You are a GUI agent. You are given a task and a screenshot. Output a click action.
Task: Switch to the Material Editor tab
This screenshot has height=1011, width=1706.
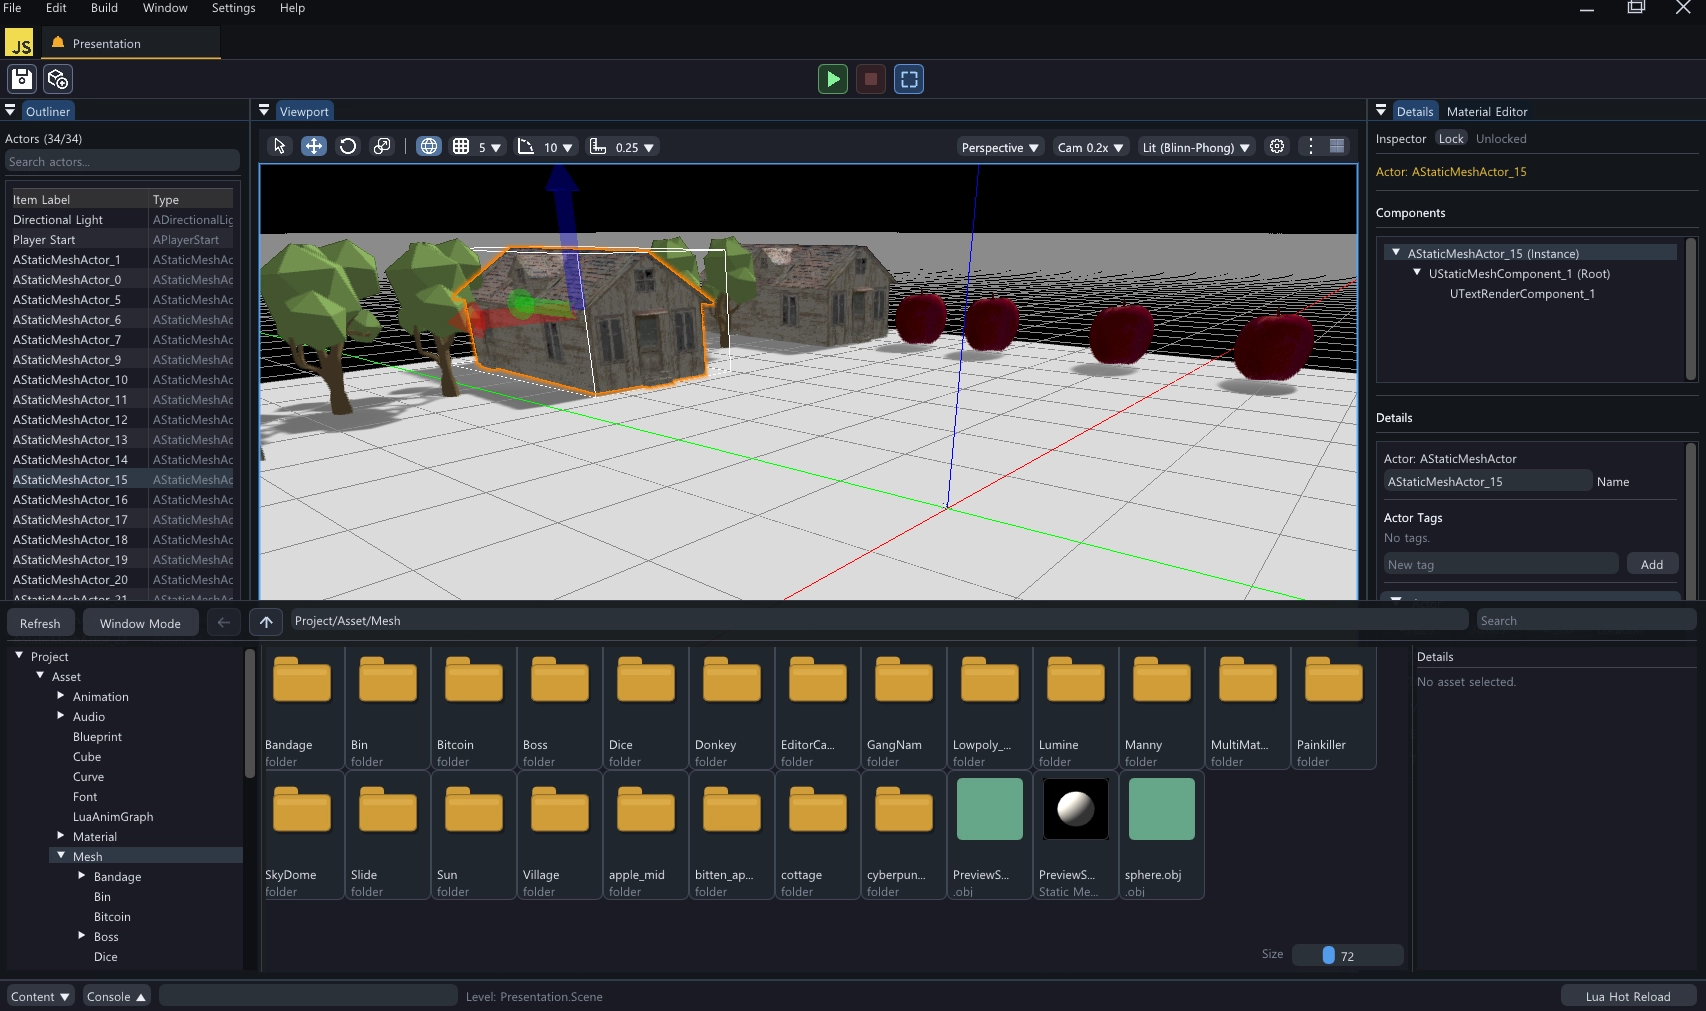click(x=1487, y=111)
